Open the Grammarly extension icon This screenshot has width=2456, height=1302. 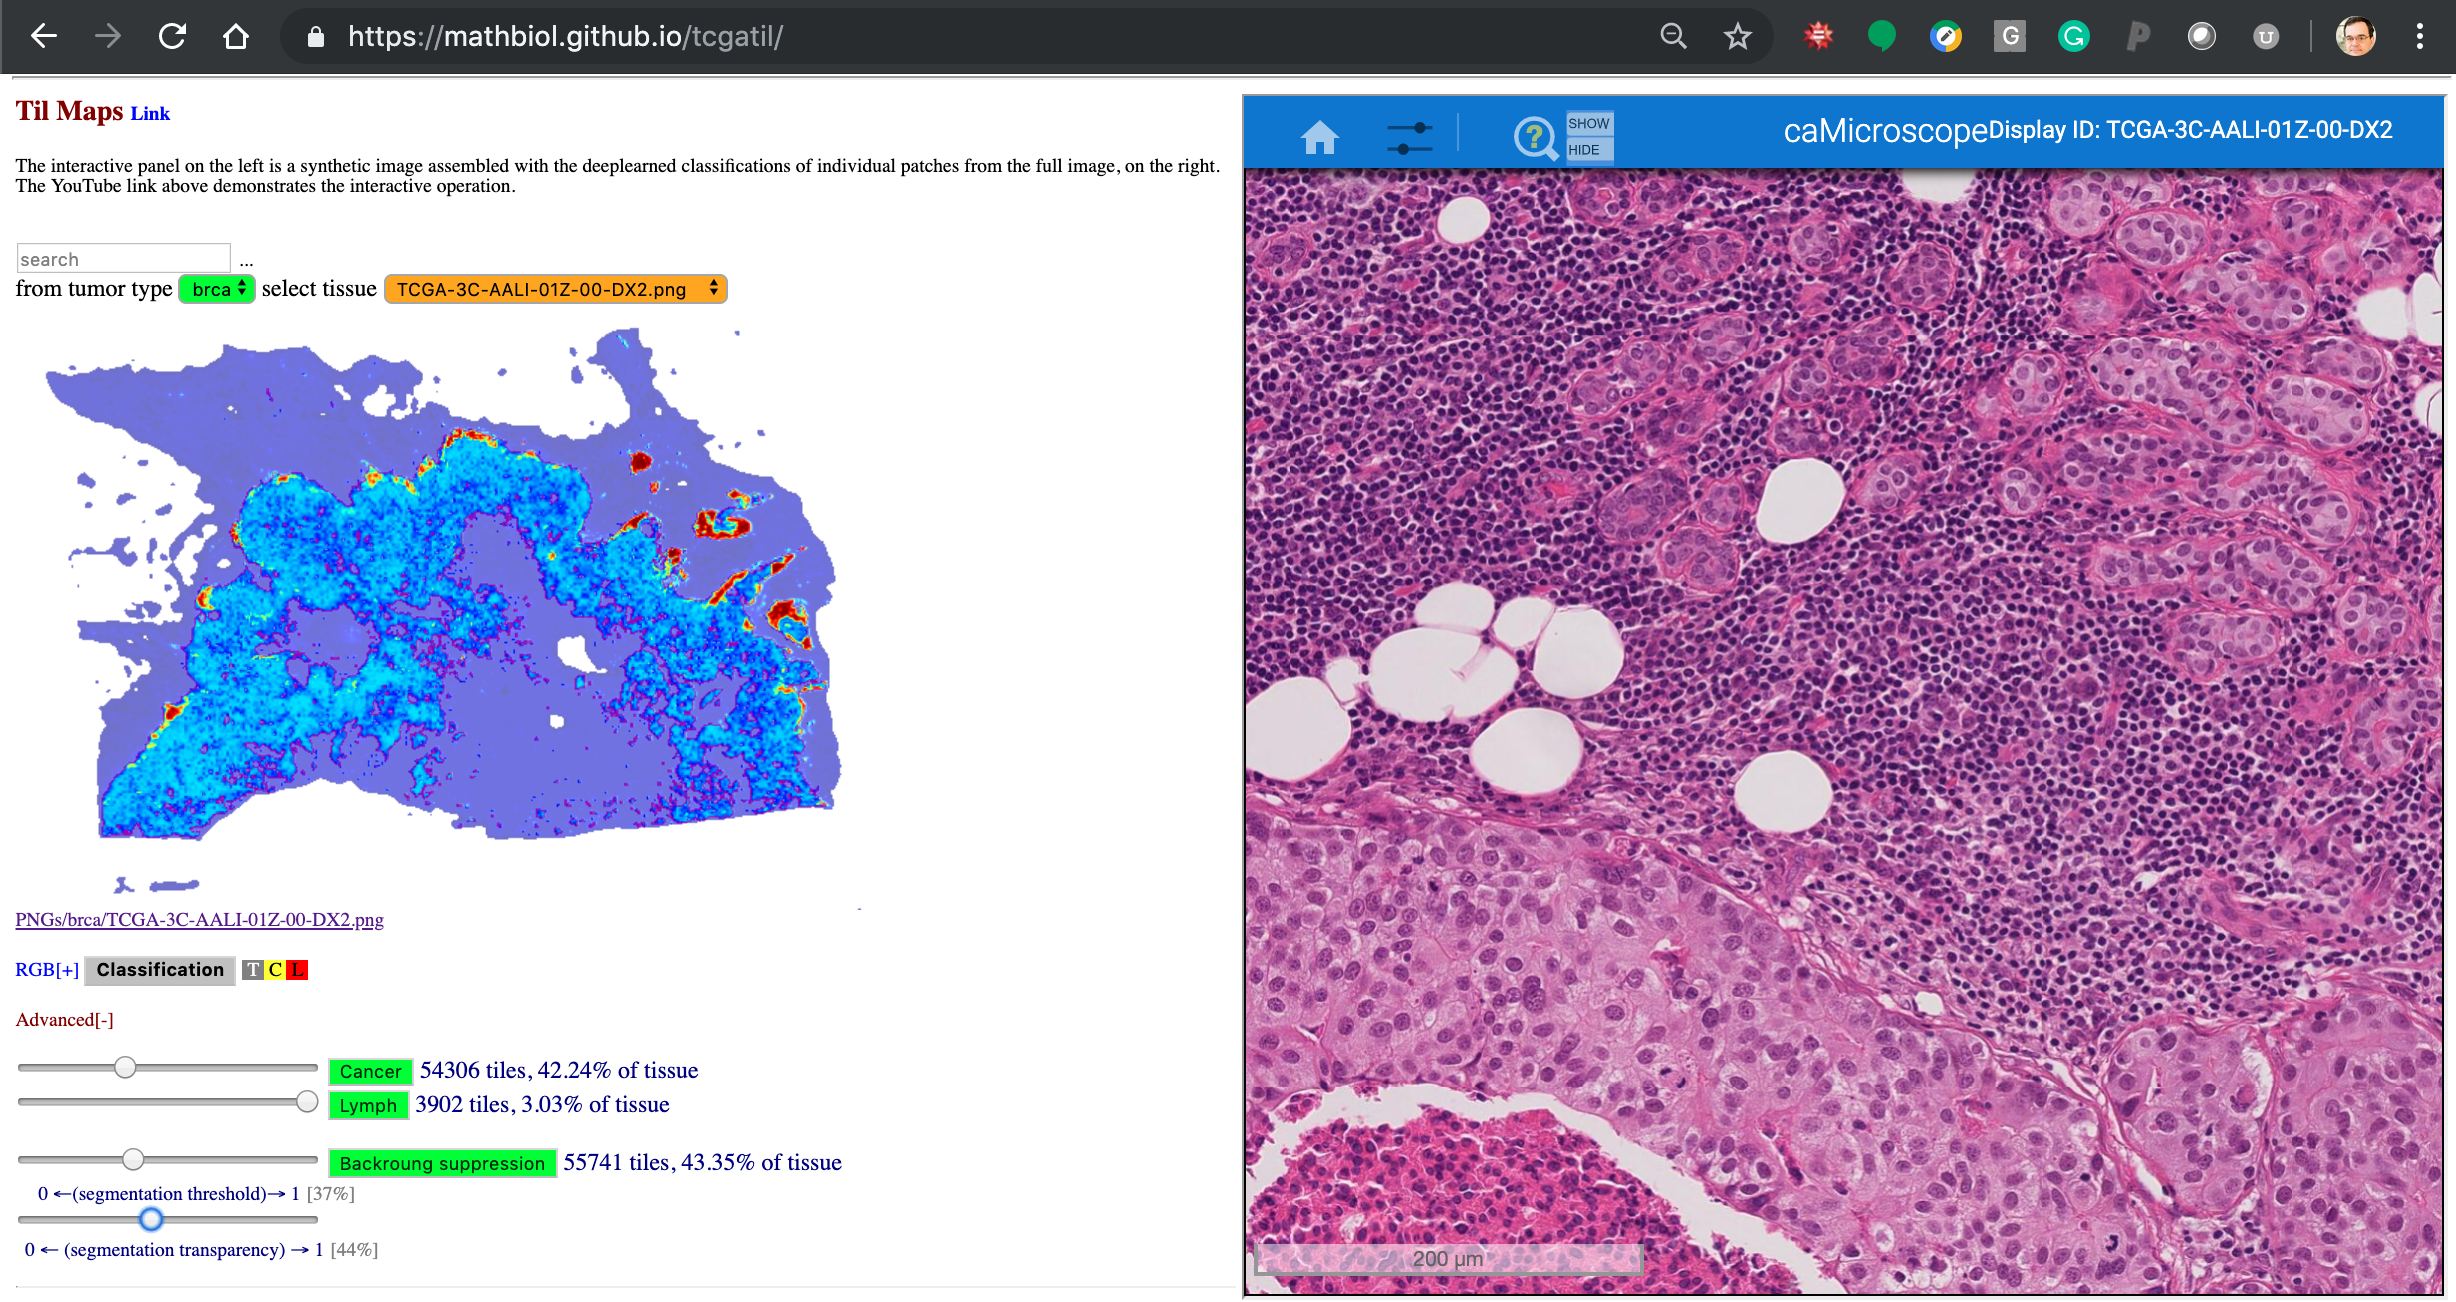click(2074, 37)
